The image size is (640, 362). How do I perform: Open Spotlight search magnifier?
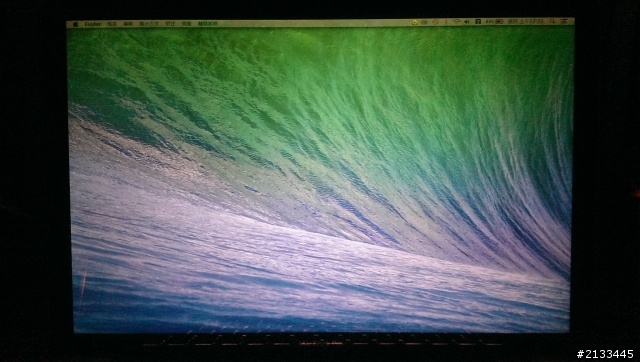click(x=552, y=21)
